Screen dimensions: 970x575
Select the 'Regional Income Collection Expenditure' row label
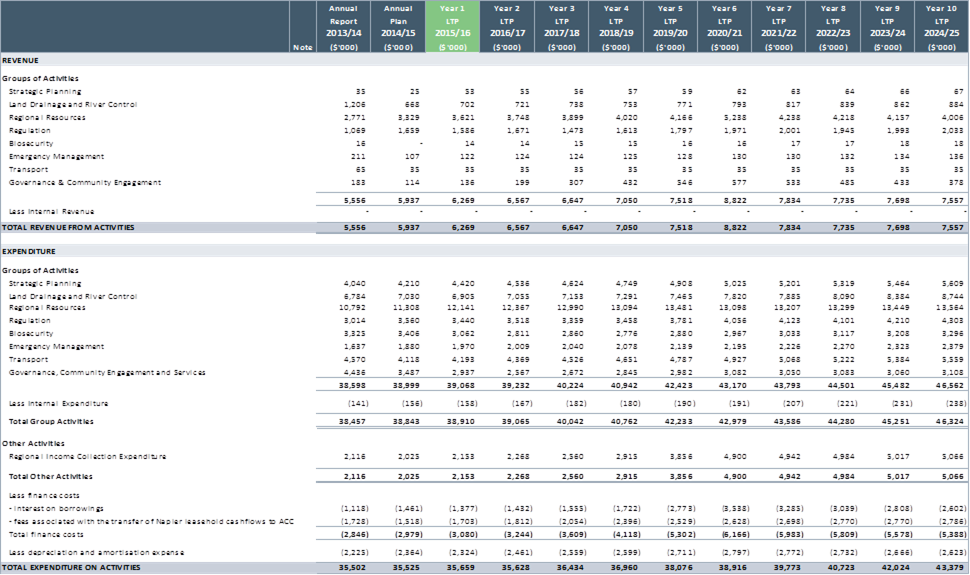(x=87, y=457)
